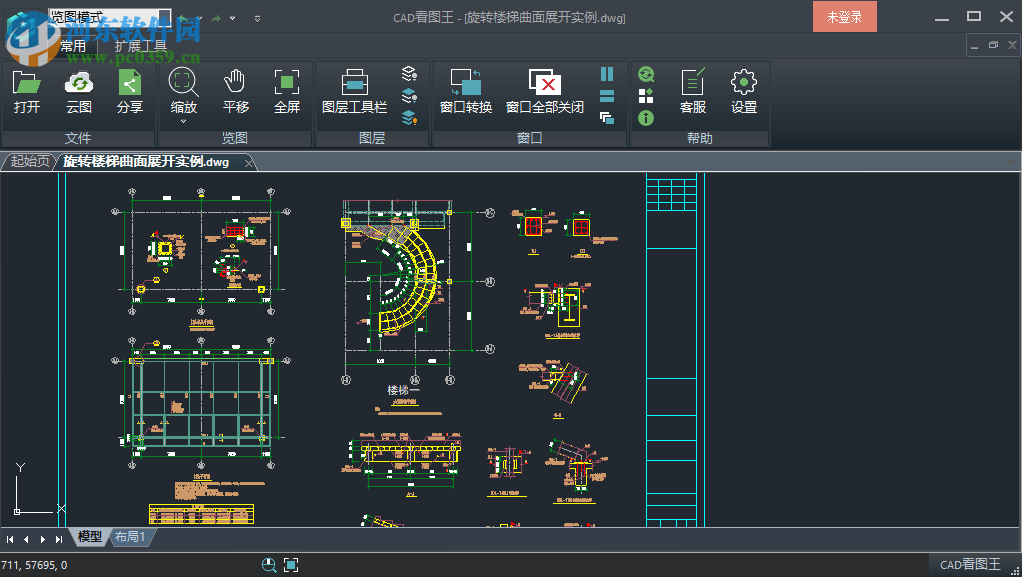
Task: Click 窗口全部关闭 close all windows
Action: (544, 90)
